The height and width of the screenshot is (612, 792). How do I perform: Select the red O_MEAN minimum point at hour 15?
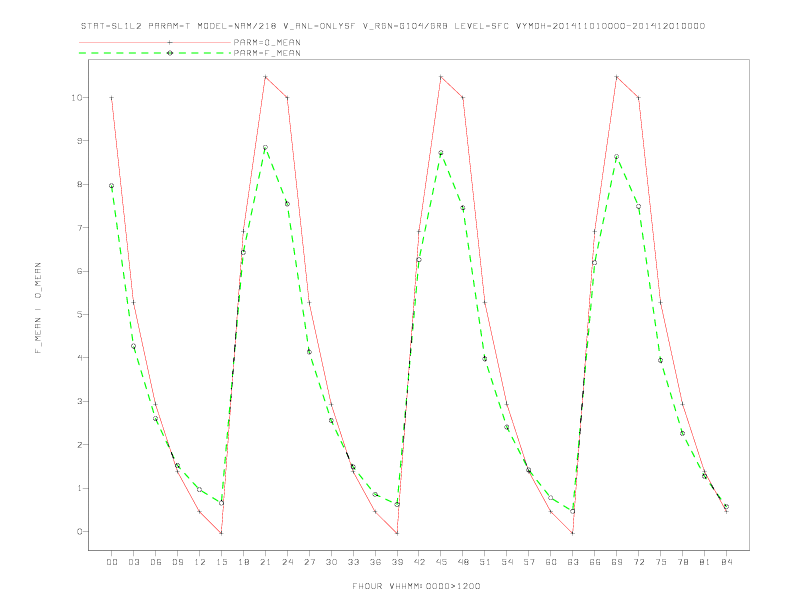[x=221, y=533]
